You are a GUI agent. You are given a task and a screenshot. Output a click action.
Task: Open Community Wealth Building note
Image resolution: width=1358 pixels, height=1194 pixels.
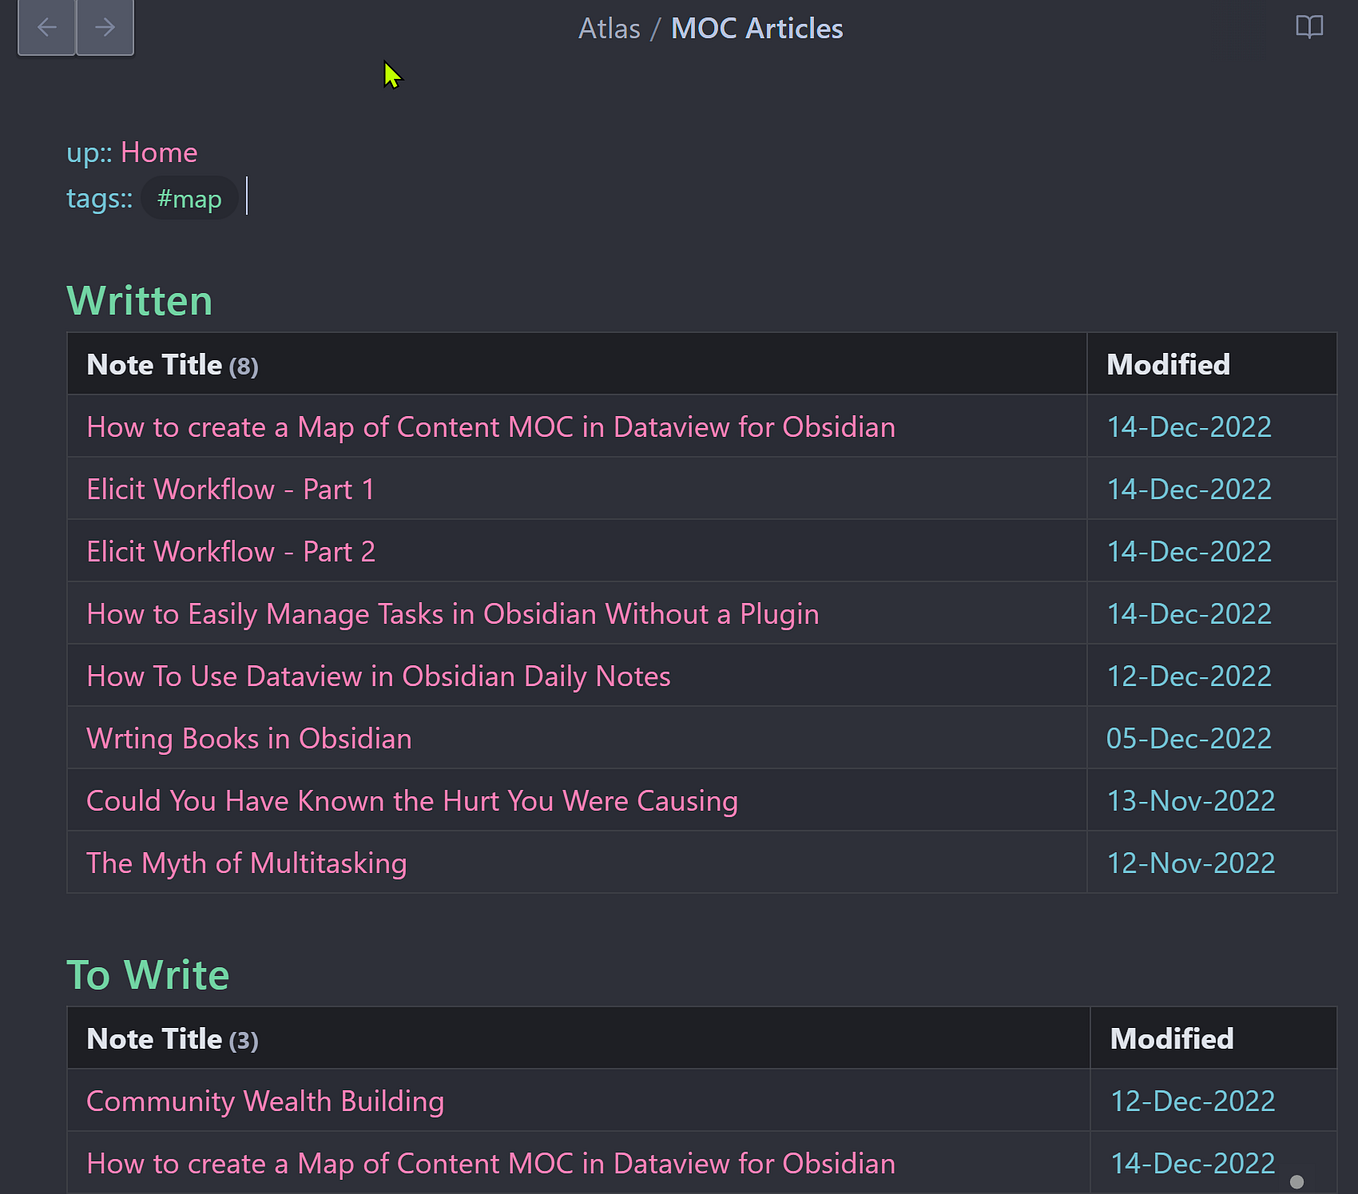264,1100
